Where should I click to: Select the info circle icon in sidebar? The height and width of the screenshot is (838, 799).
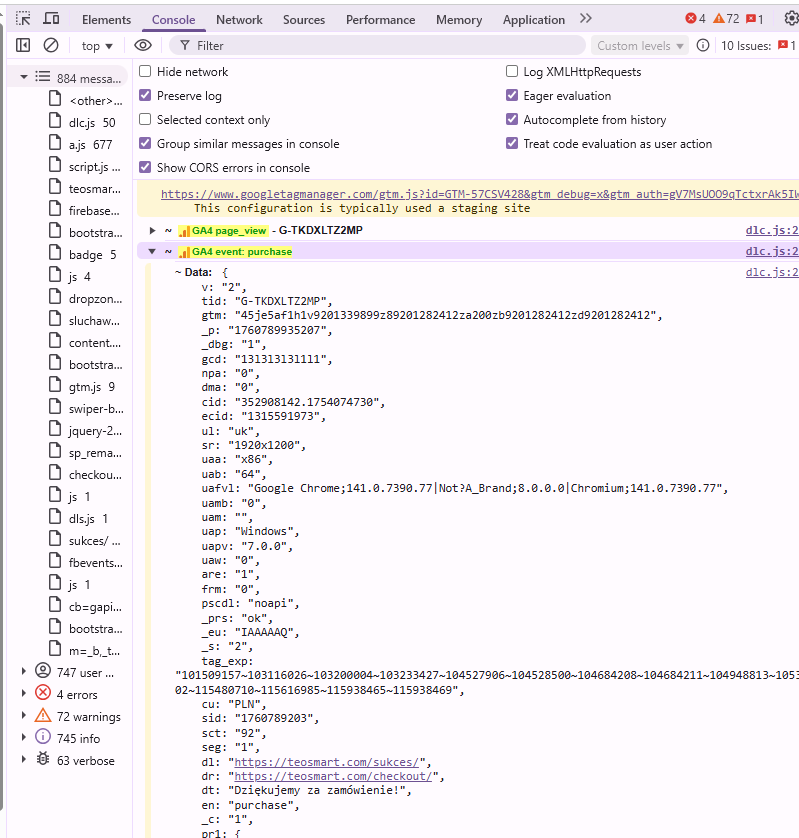(43, 736)
